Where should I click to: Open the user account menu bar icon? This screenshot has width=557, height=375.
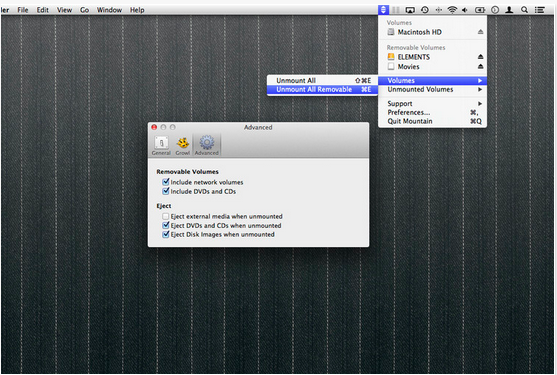[509, 10]
